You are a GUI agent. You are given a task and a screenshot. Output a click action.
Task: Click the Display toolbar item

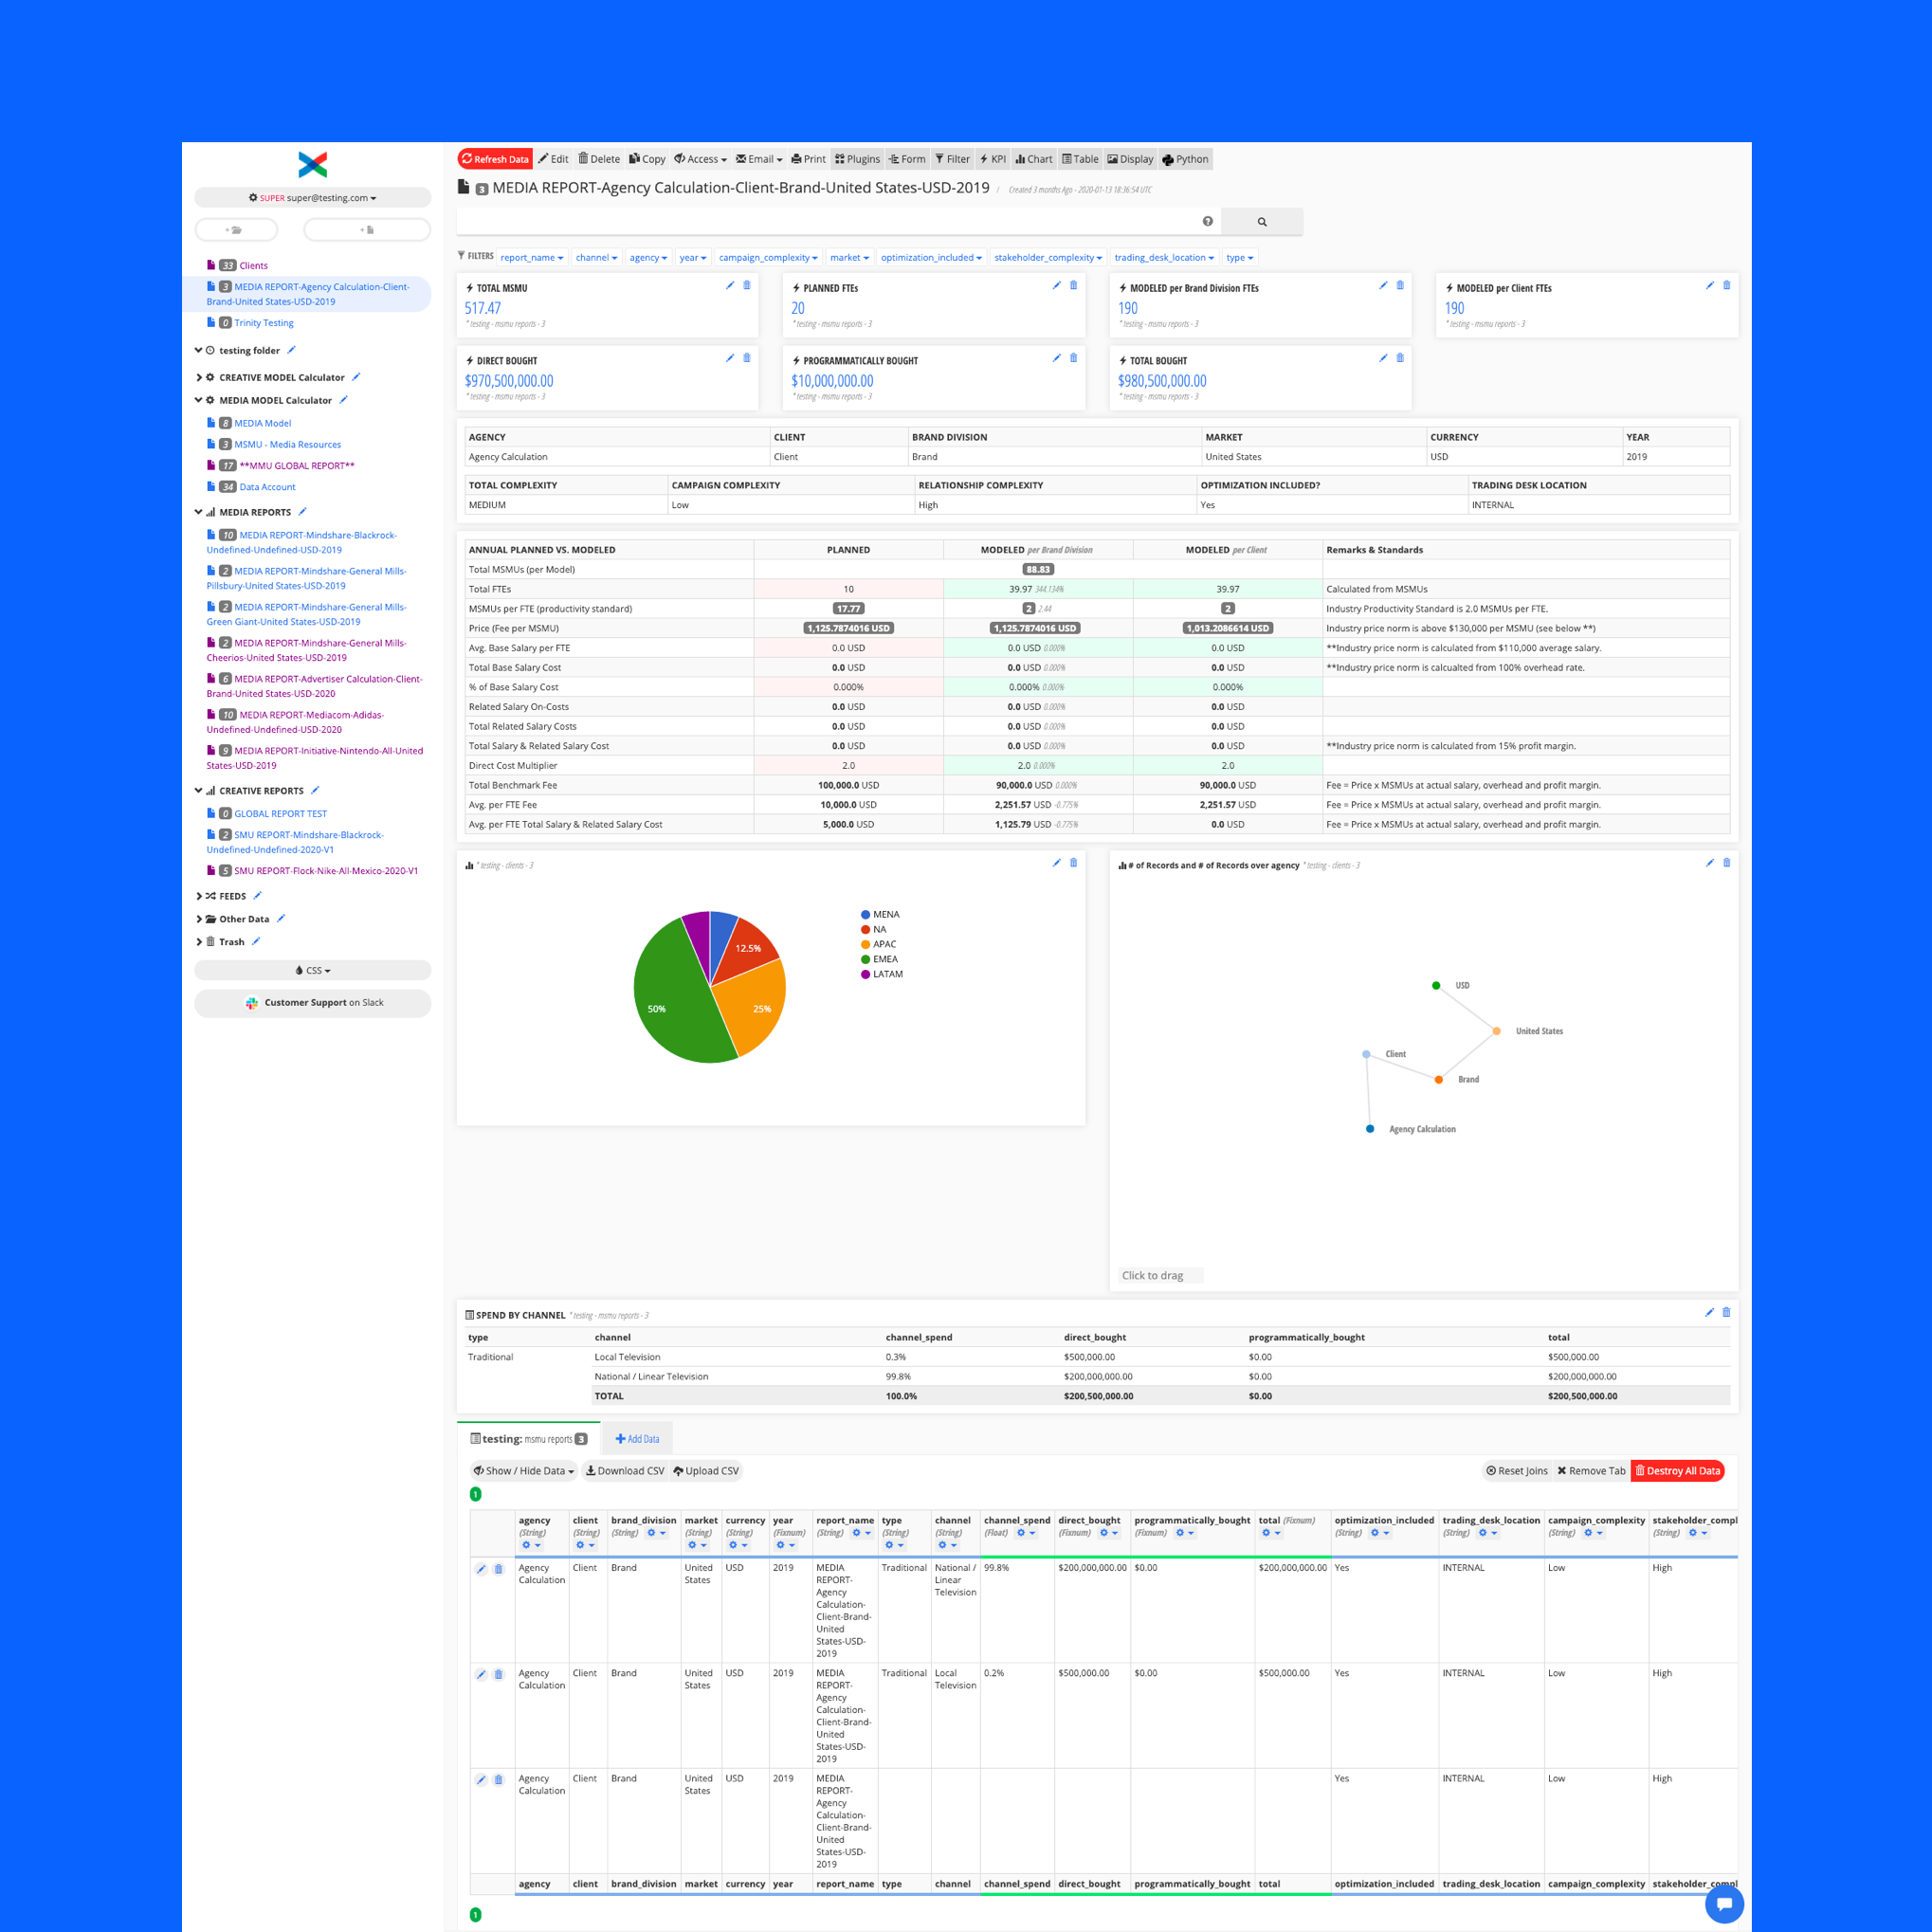pyautogui.click(x=1130, y=159)
